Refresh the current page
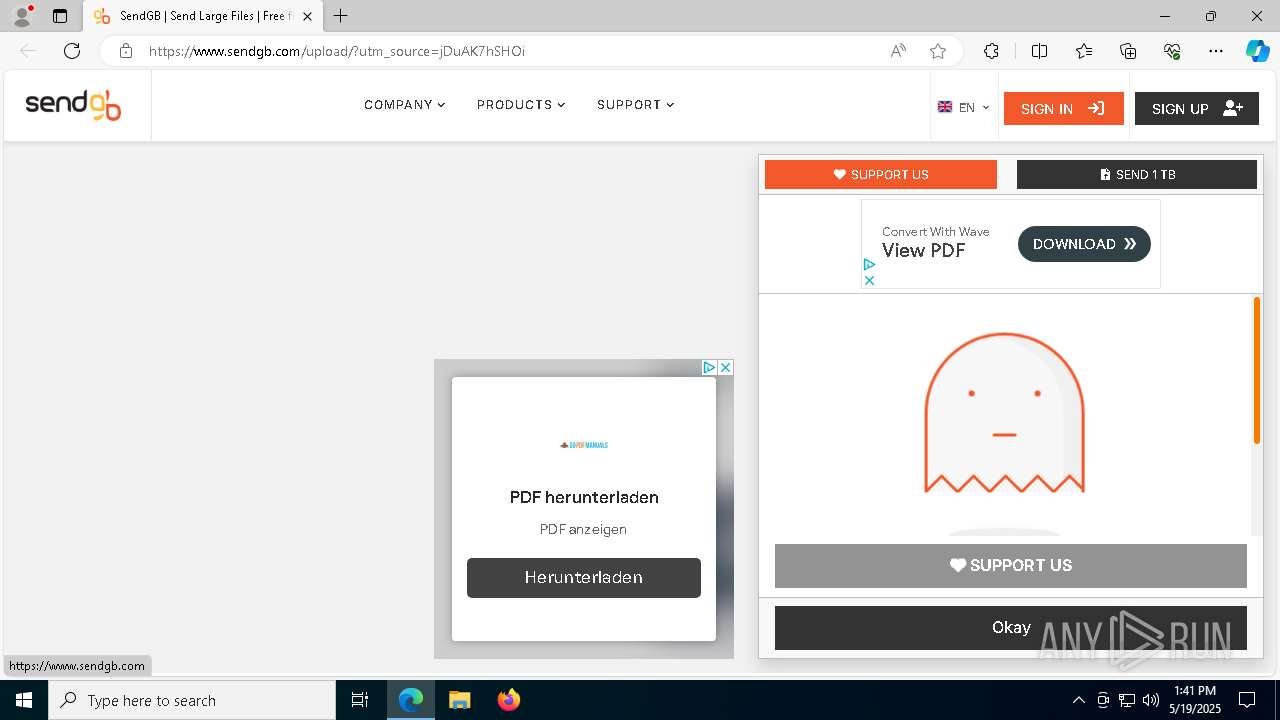 [x=72, y=51]
